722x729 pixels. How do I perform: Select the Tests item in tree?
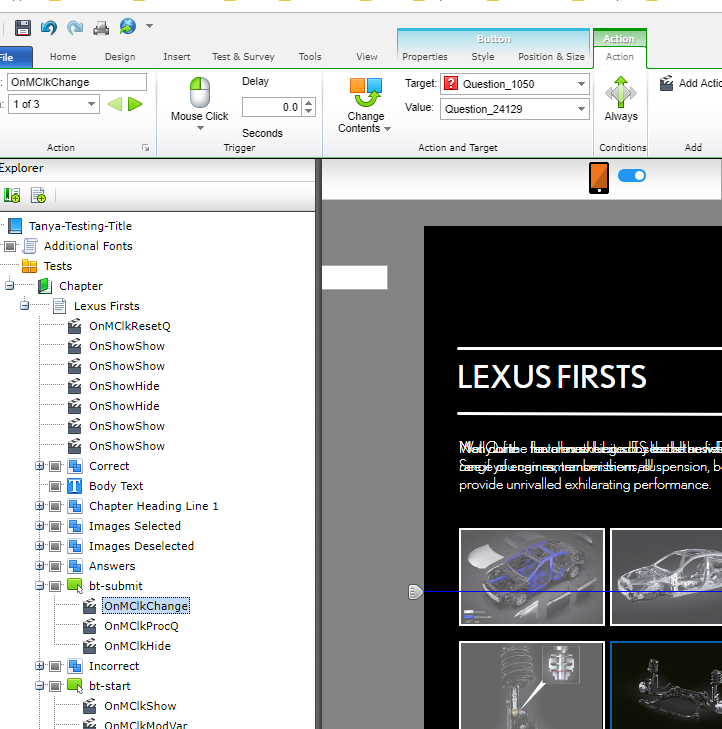point(58,266)
